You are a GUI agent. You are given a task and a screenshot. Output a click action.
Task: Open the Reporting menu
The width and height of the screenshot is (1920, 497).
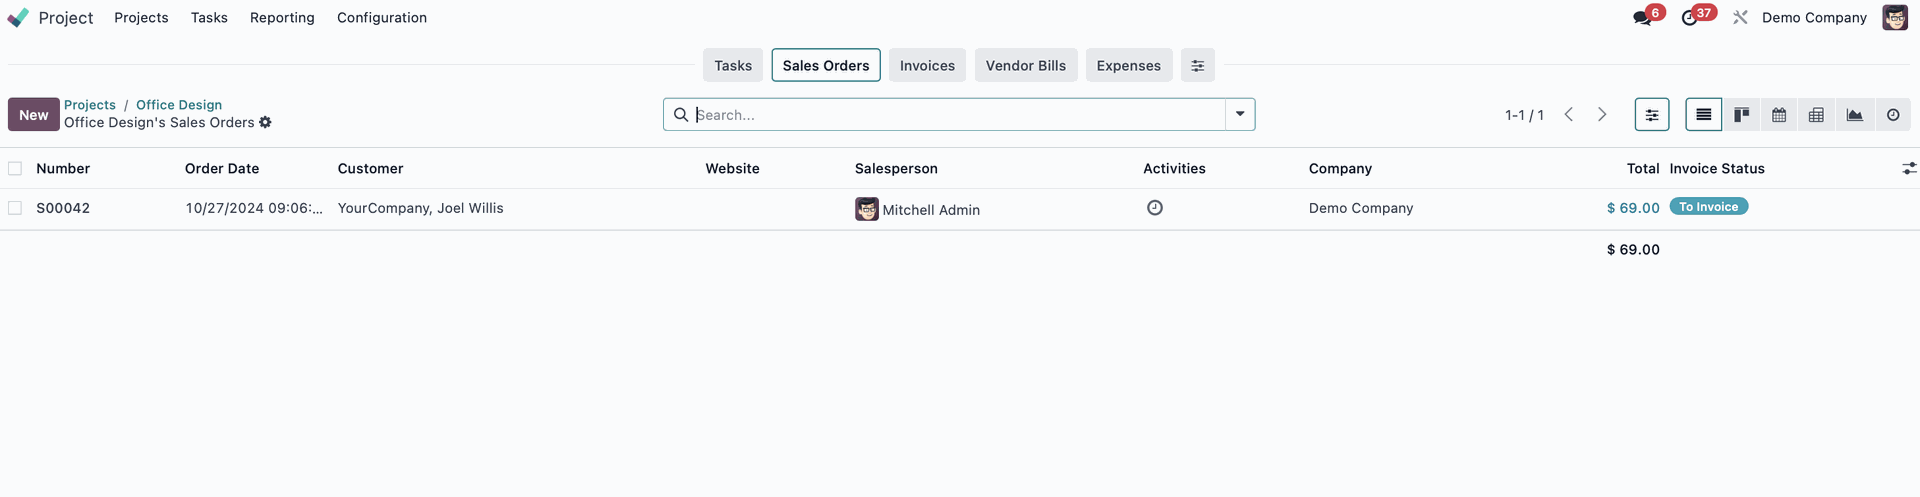(x=282, y=17)
